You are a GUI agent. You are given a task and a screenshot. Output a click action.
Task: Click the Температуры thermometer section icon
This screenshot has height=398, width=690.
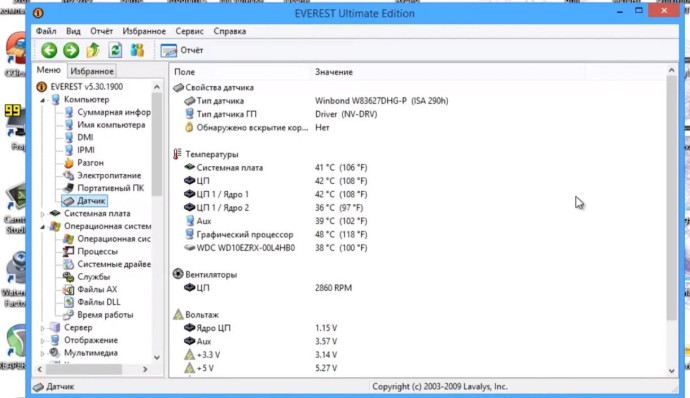(x=177, y=154)
